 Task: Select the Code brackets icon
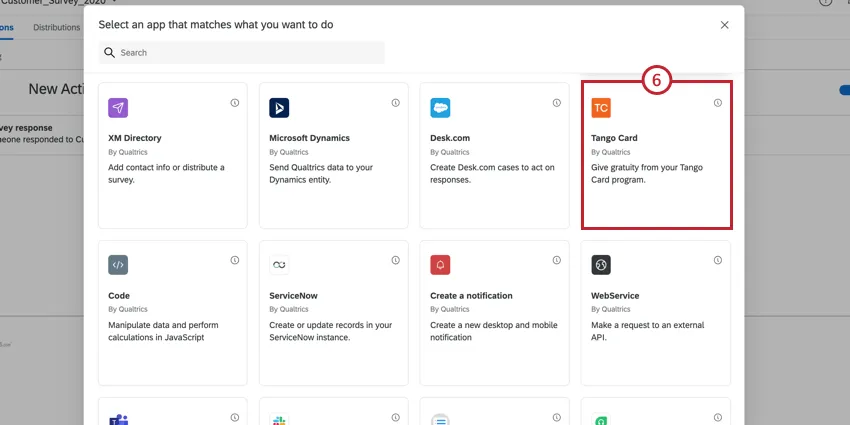coord(118,265)
